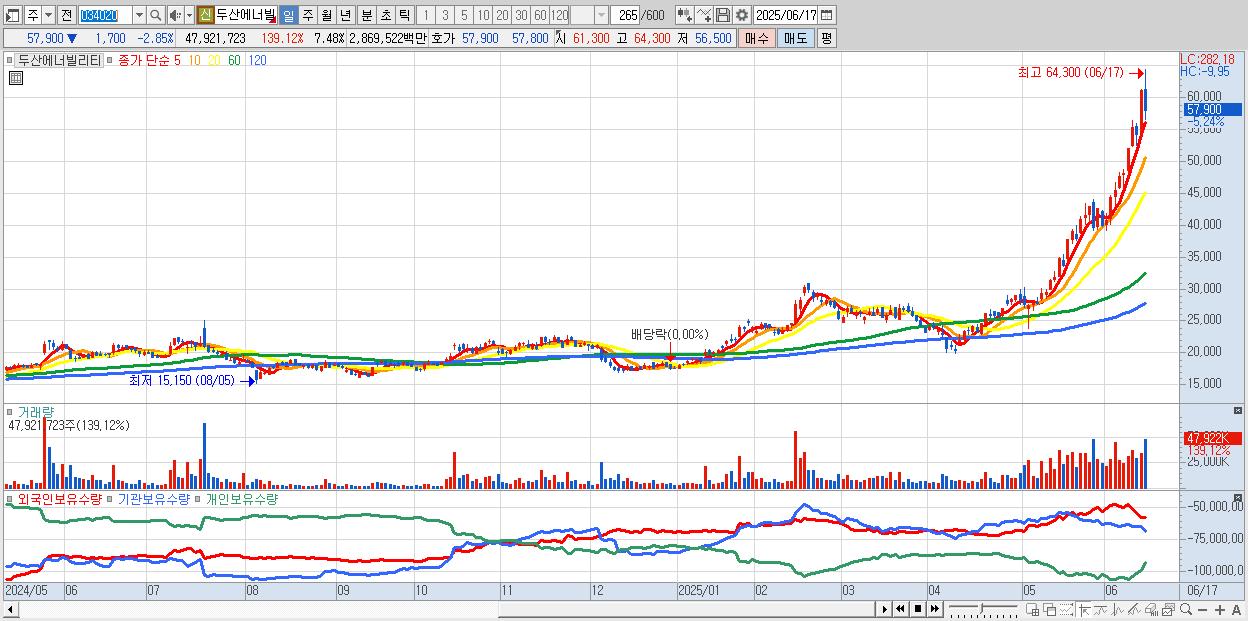Click the crosshair cursor tool icon
The image size is (1248, 621).
(x=1084, y=610)
